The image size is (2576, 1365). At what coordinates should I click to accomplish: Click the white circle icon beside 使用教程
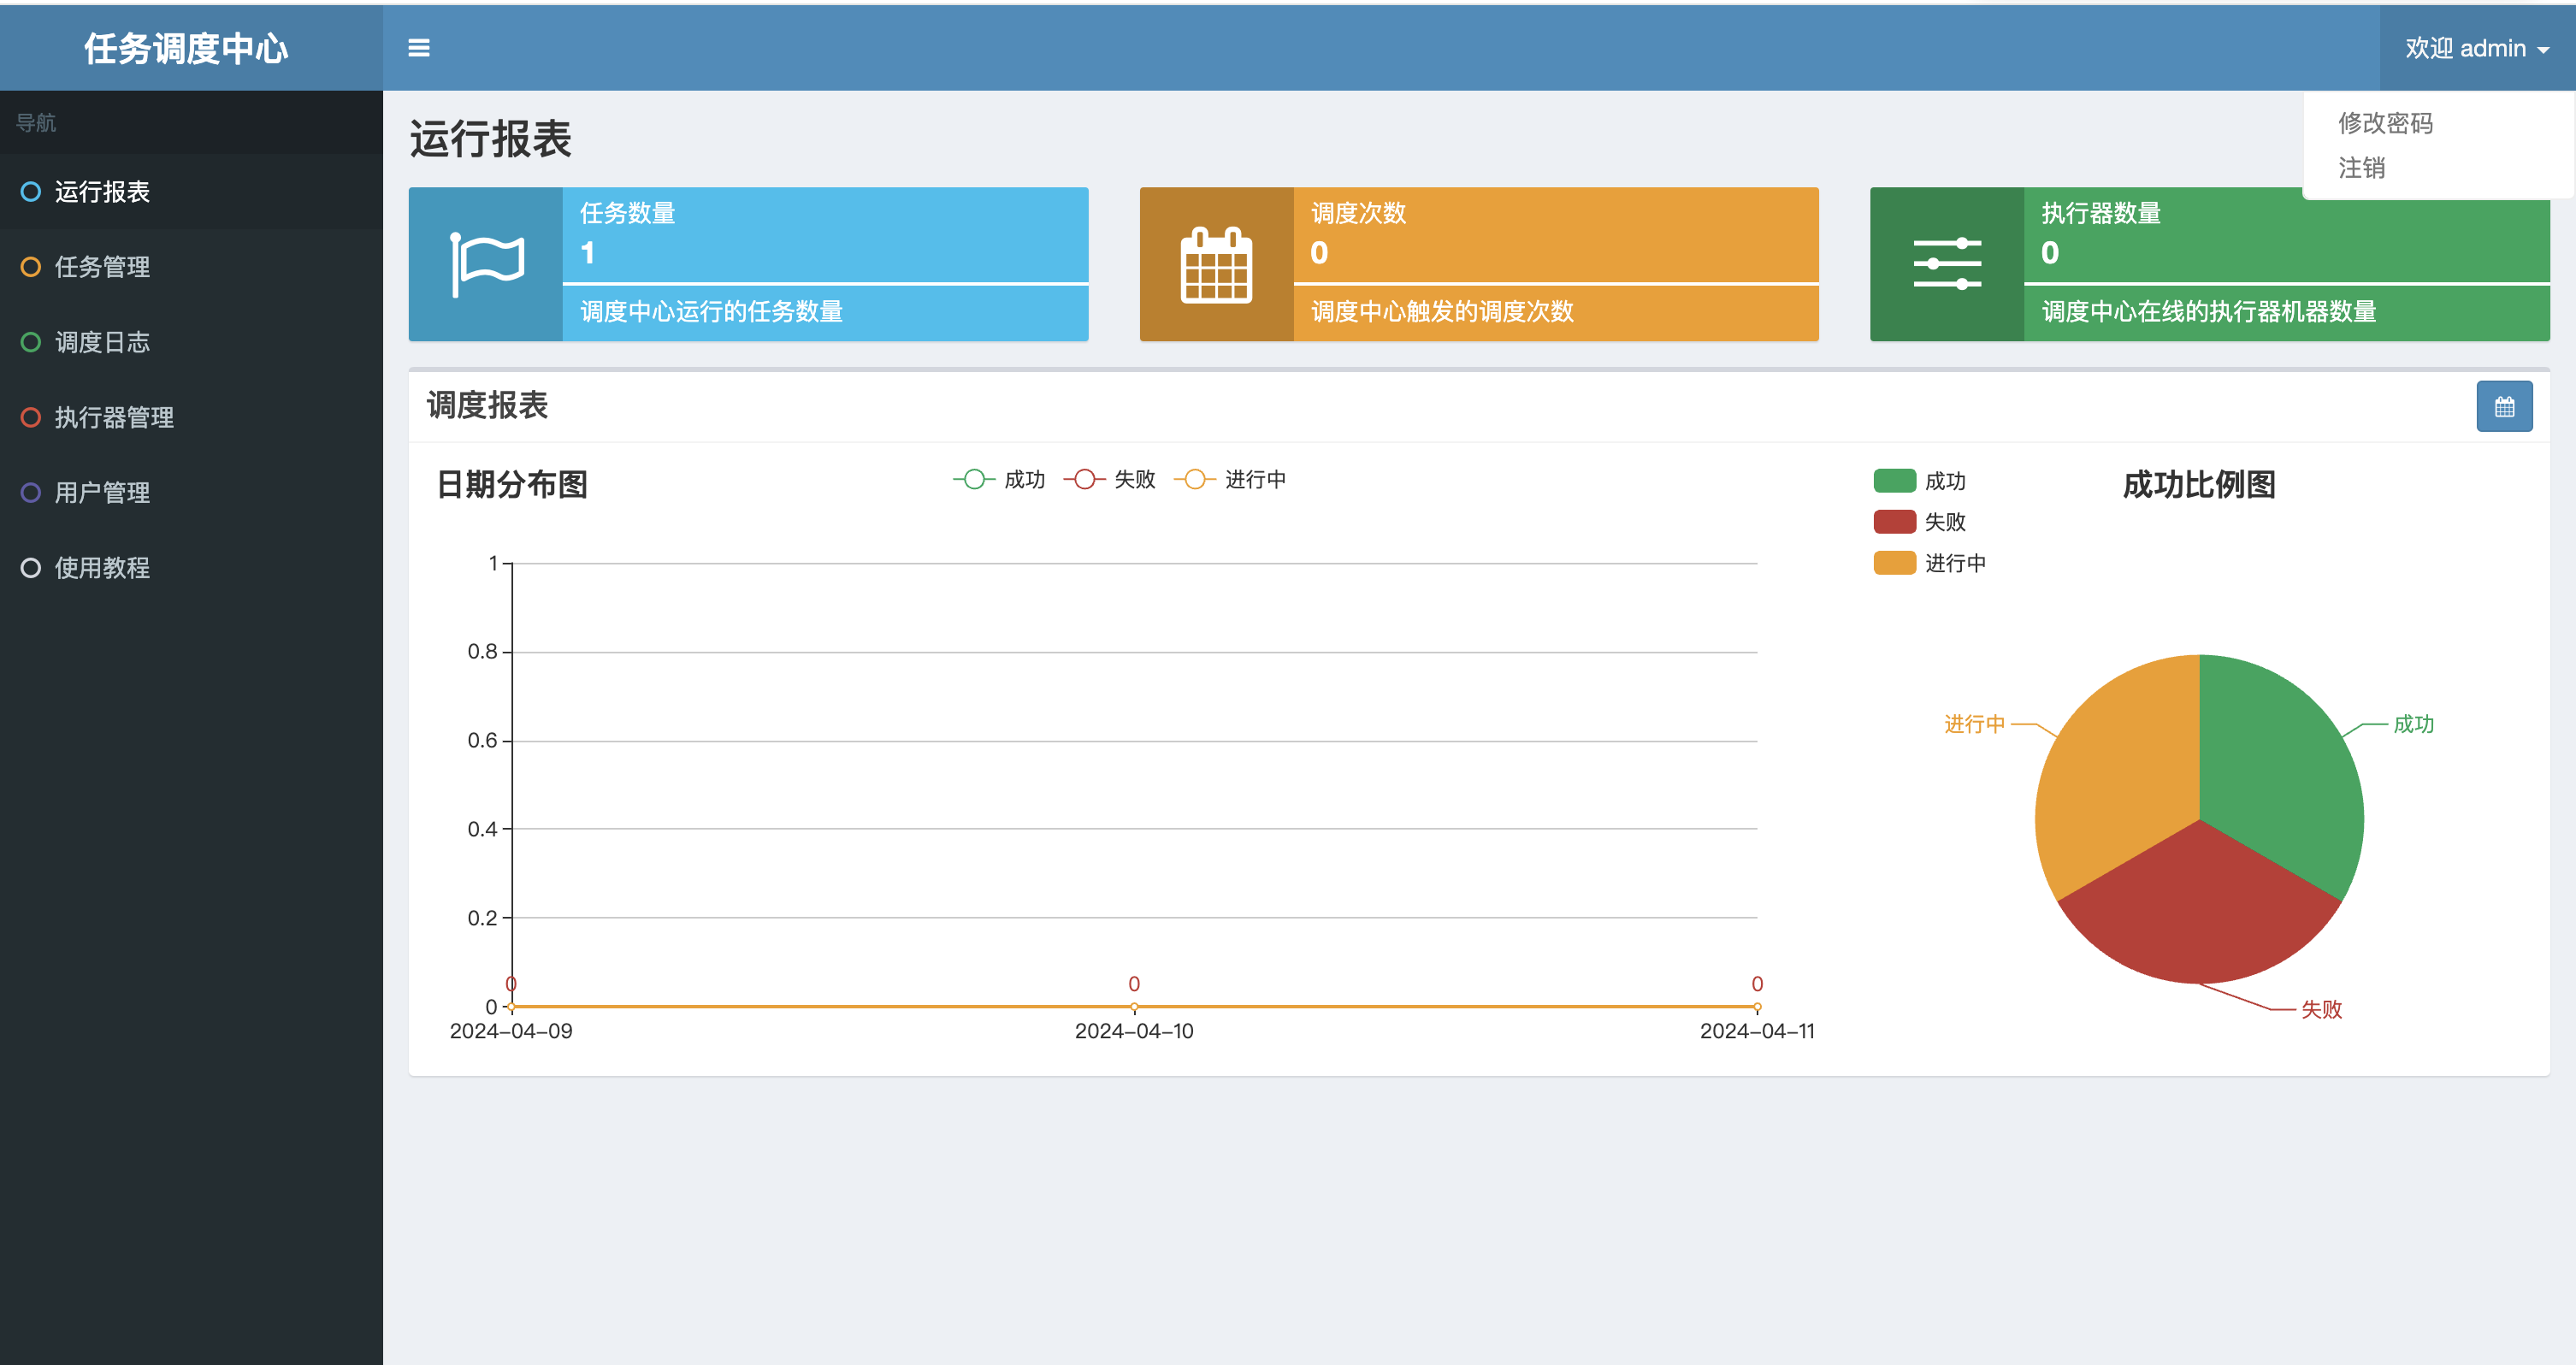click(x=31, y=567)
